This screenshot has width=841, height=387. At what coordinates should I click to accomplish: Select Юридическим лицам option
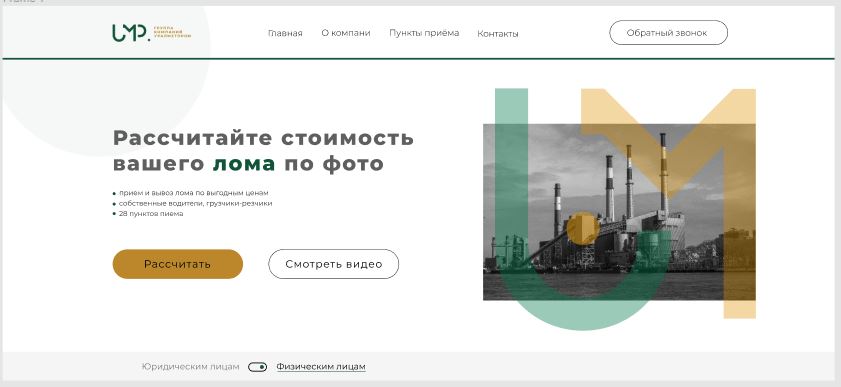pyautogui.click(x=190, y=367)
